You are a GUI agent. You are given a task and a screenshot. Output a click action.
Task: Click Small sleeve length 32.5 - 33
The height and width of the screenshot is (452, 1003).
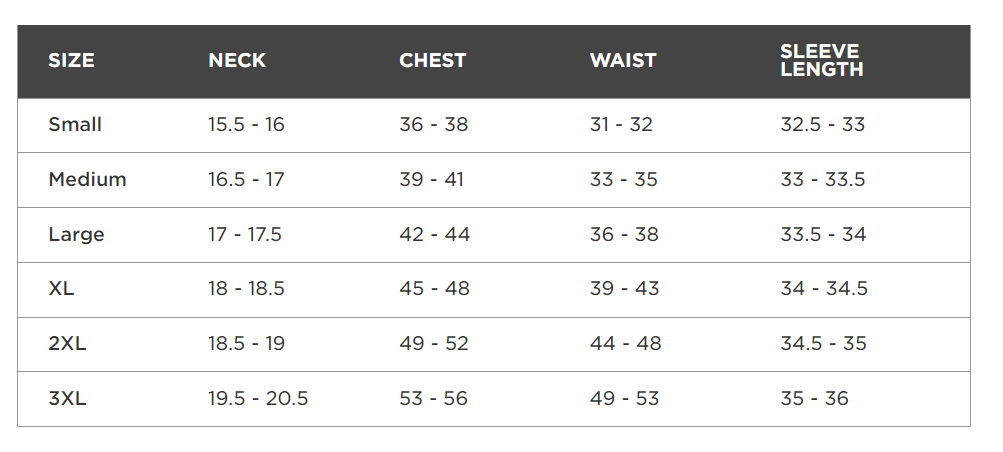[823, 124]
